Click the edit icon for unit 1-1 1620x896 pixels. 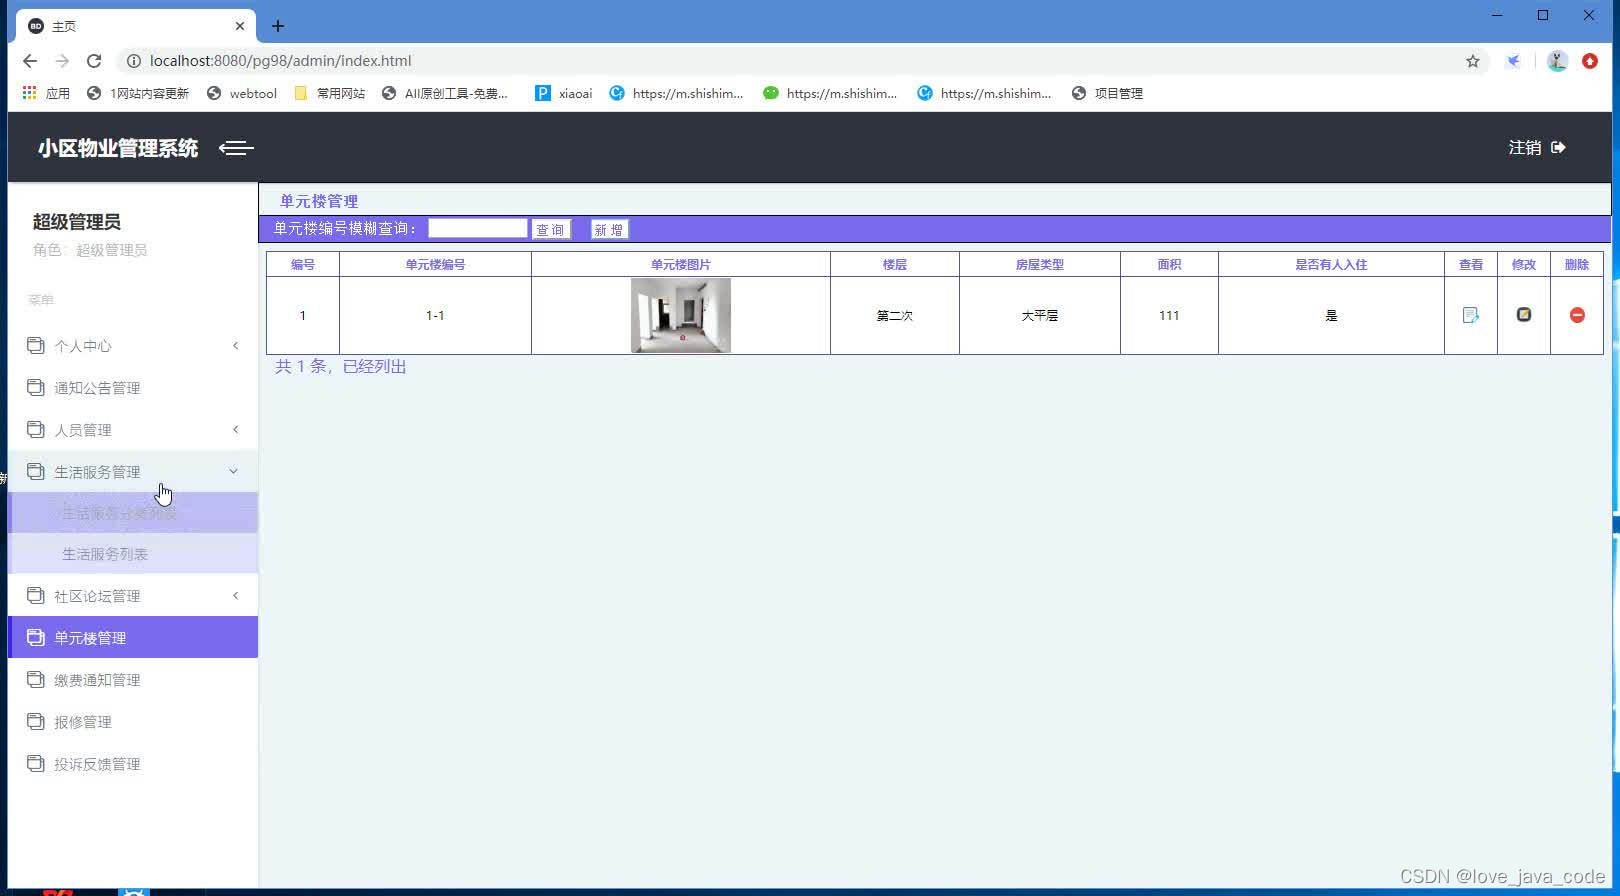pyautogui.click(x=1524, y=314)
